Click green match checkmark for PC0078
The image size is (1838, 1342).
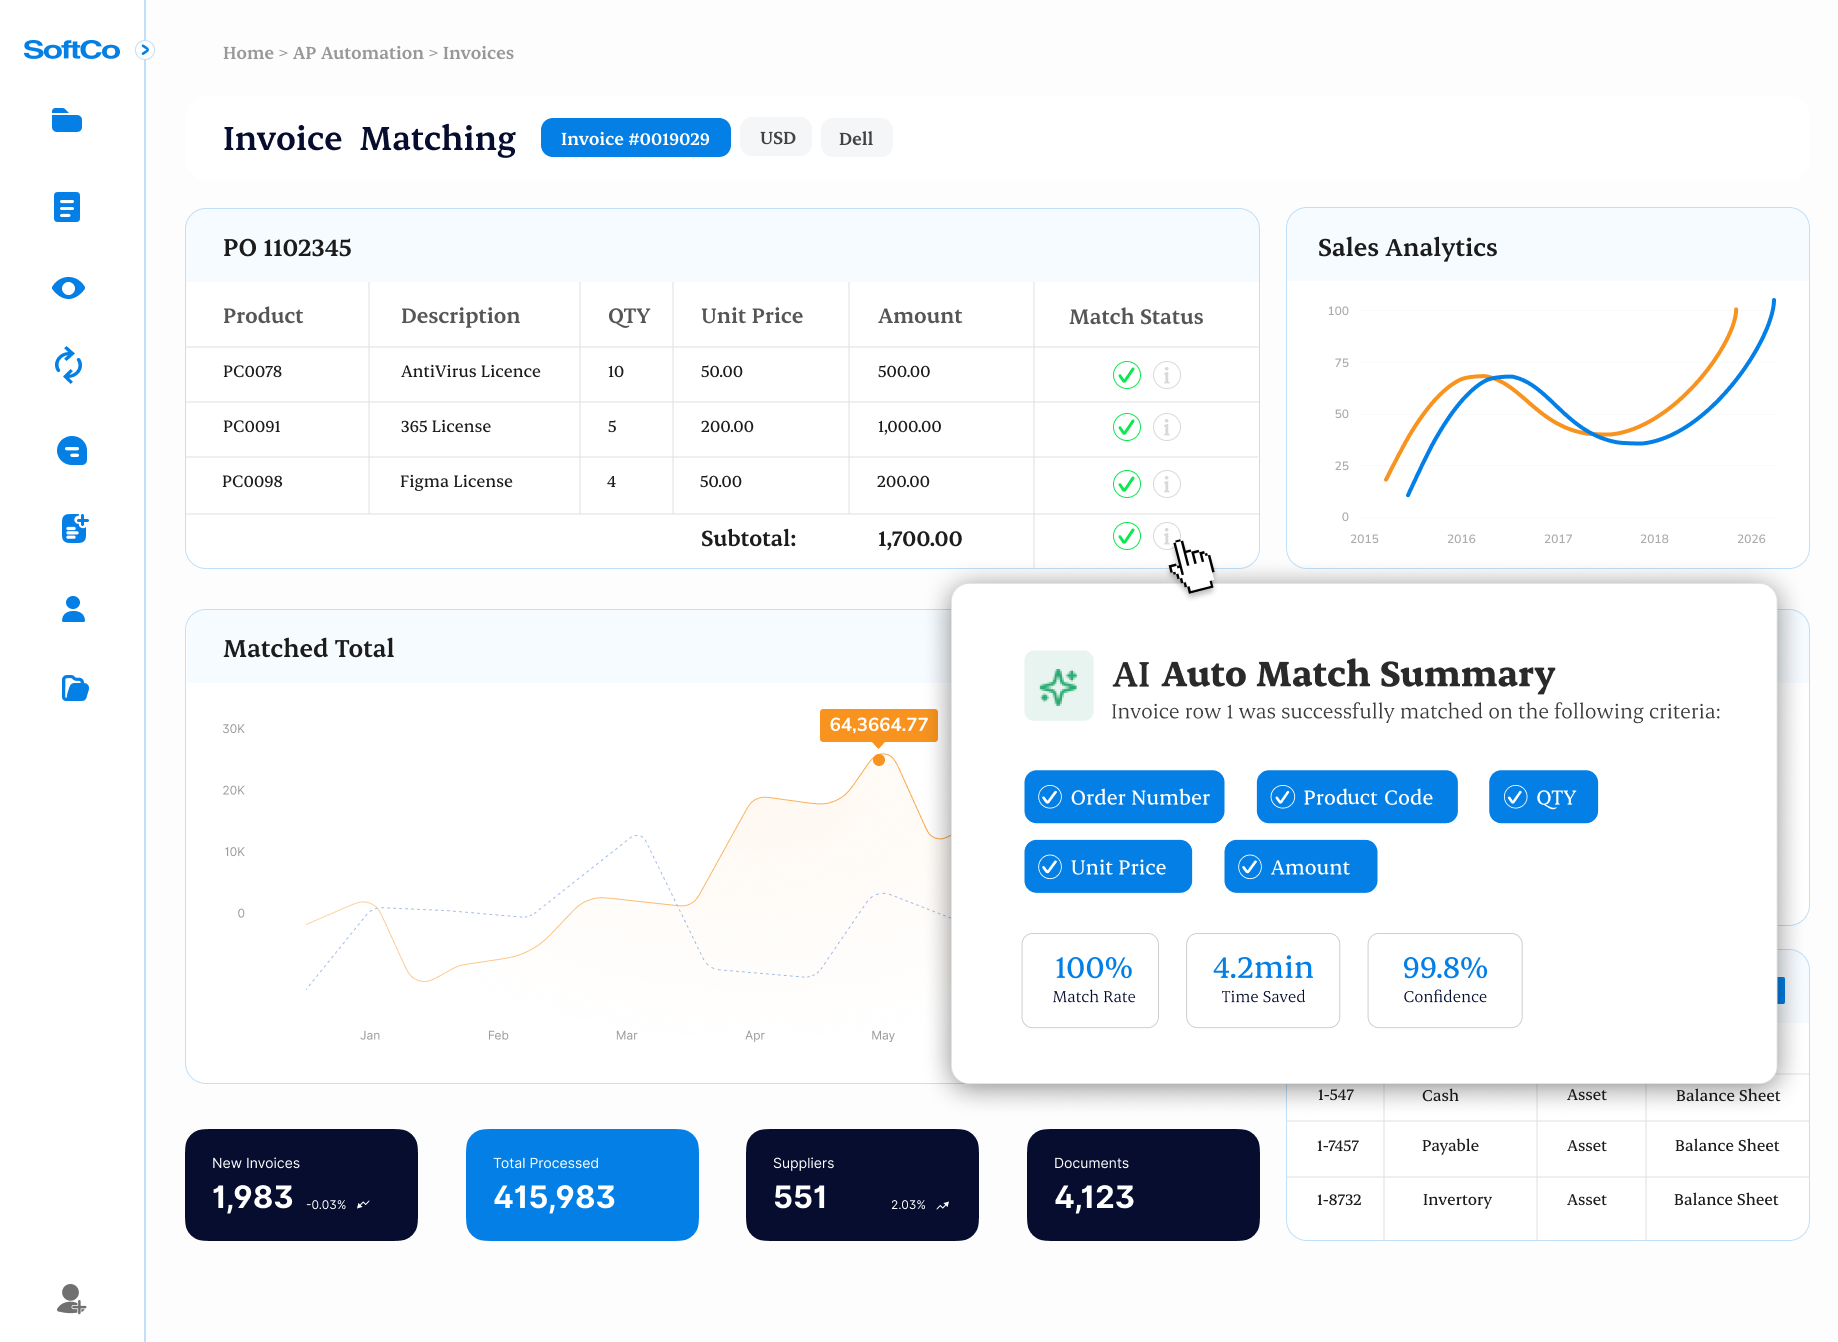coord(1127,375)
